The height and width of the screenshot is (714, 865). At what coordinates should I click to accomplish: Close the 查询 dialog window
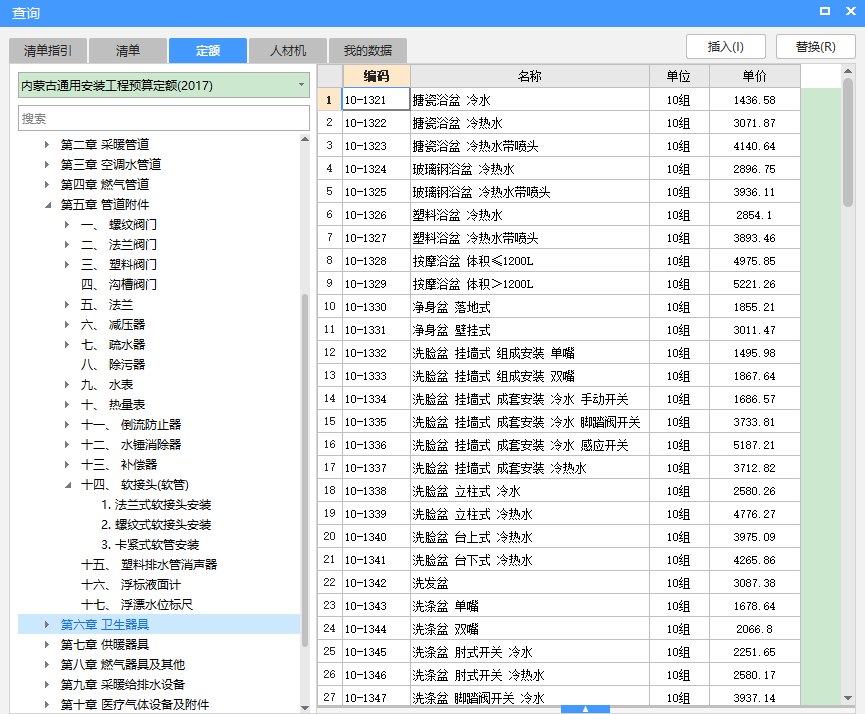coord(849,11)
